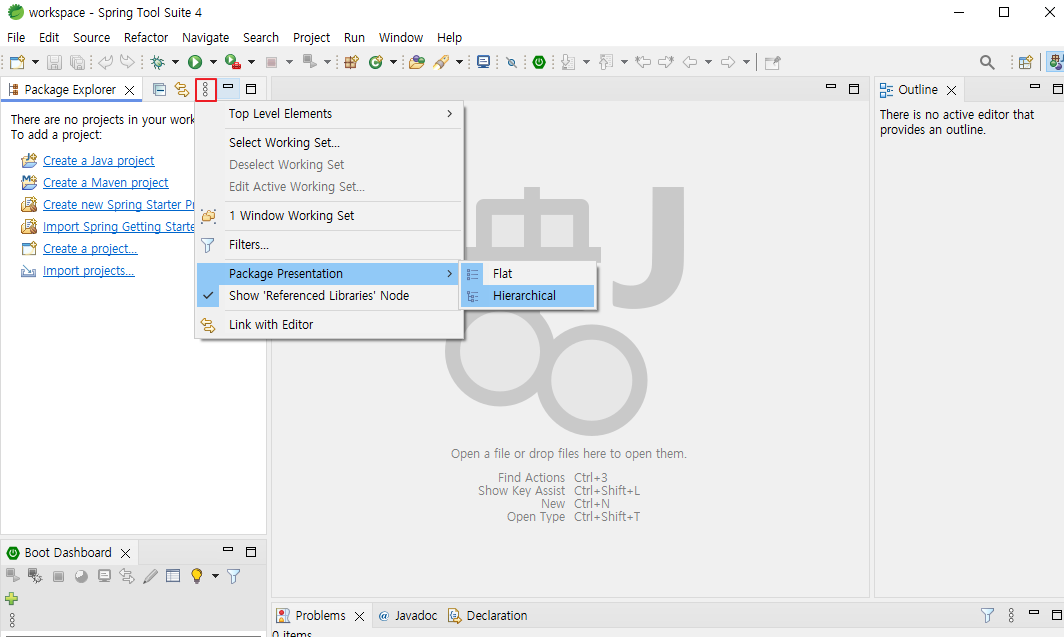The width and height of the screenshot is (1064, 637).
Task: Open the Debug dropdown arrow
Action: tap(175, 62)
